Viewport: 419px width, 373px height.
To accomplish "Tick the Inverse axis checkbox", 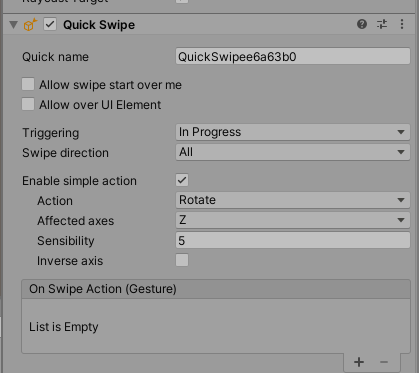I will click(182, 260).
